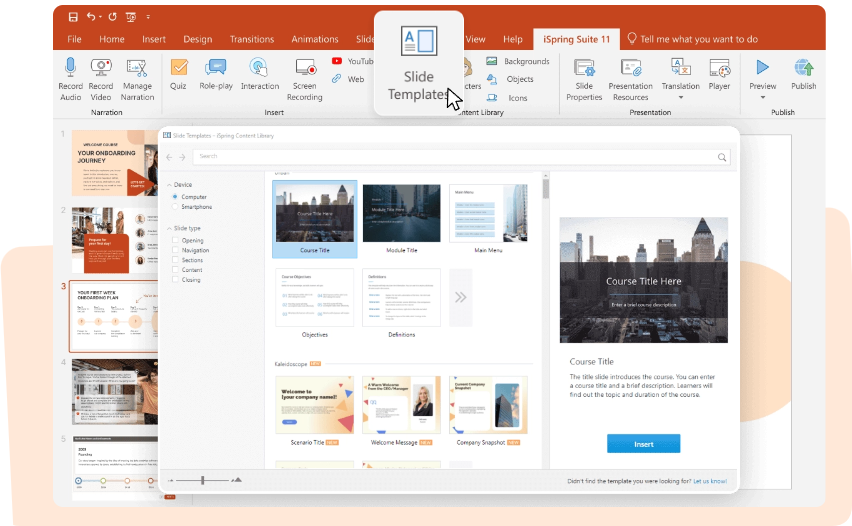Check the Navigation slide type box
Image resolution: width=852 pixels, height=526 pixels.
coord(175,250)
